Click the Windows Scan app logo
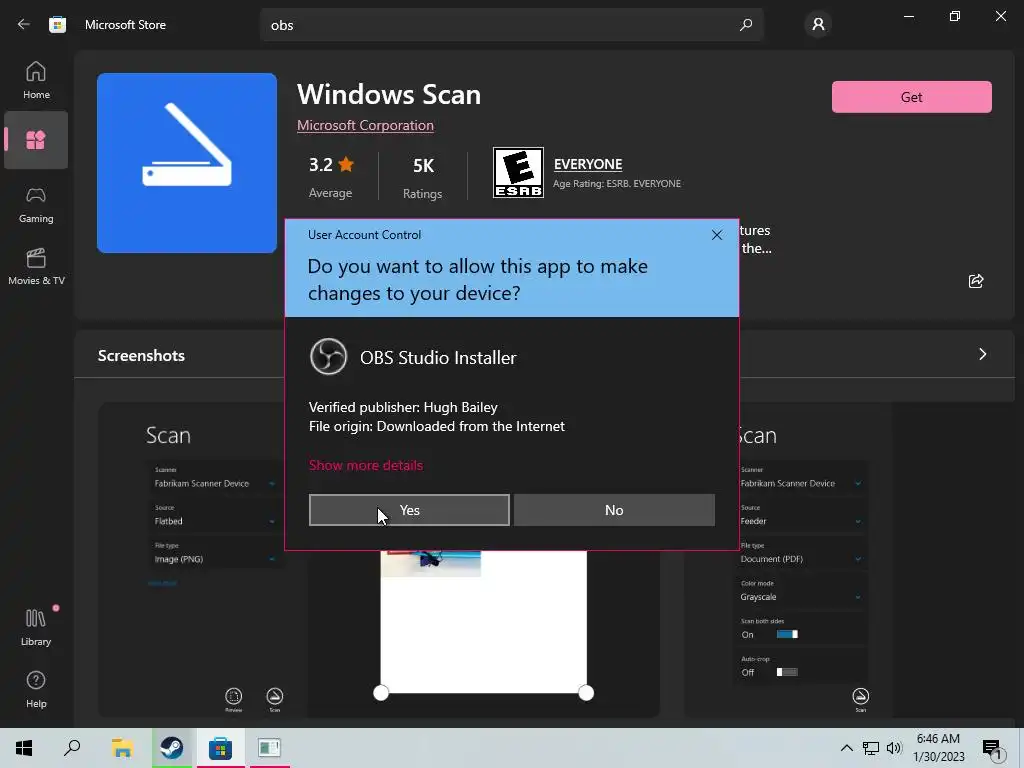The image size is (1024, 768). (x=187, y=163)
